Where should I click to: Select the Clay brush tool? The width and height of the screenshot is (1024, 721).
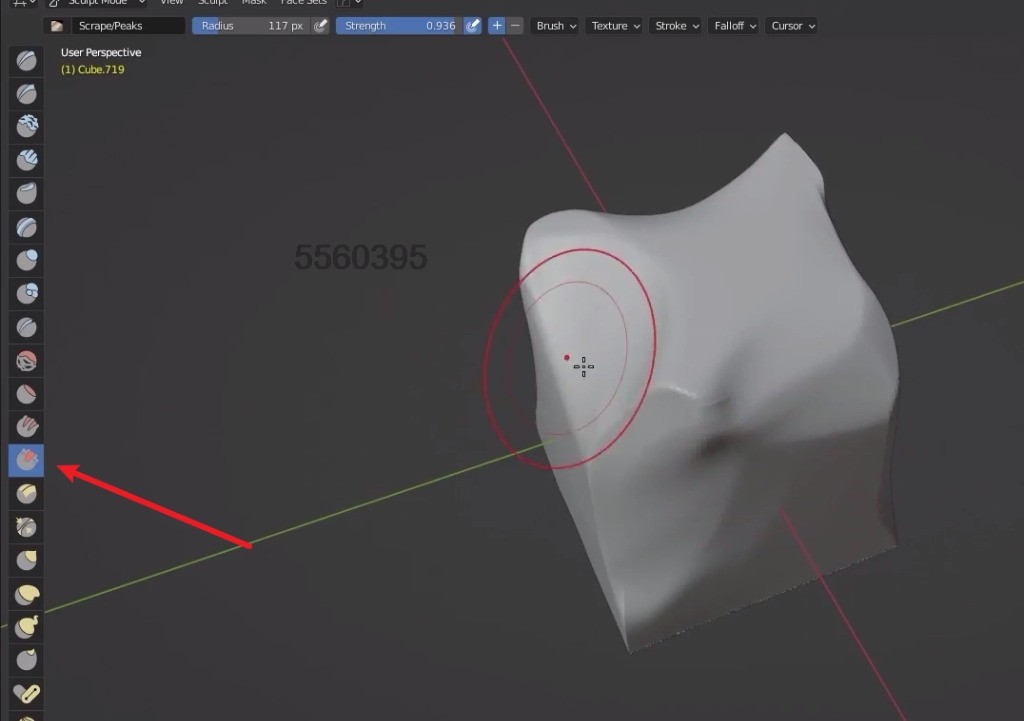click(x=26, y=127)
